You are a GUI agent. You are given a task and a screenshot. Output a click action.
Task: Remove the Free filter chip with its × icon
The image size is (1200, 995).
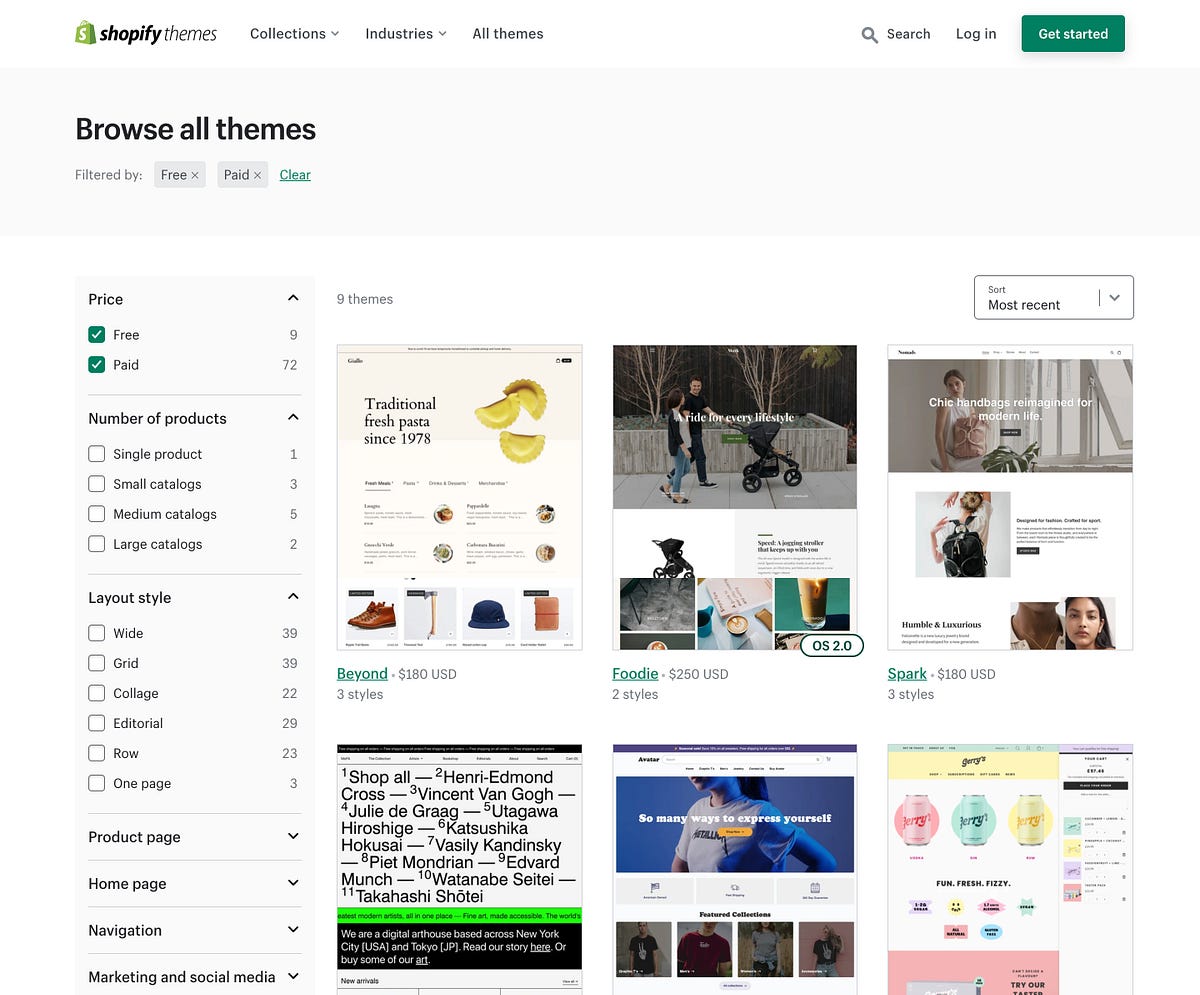click(x=196, y=174)
